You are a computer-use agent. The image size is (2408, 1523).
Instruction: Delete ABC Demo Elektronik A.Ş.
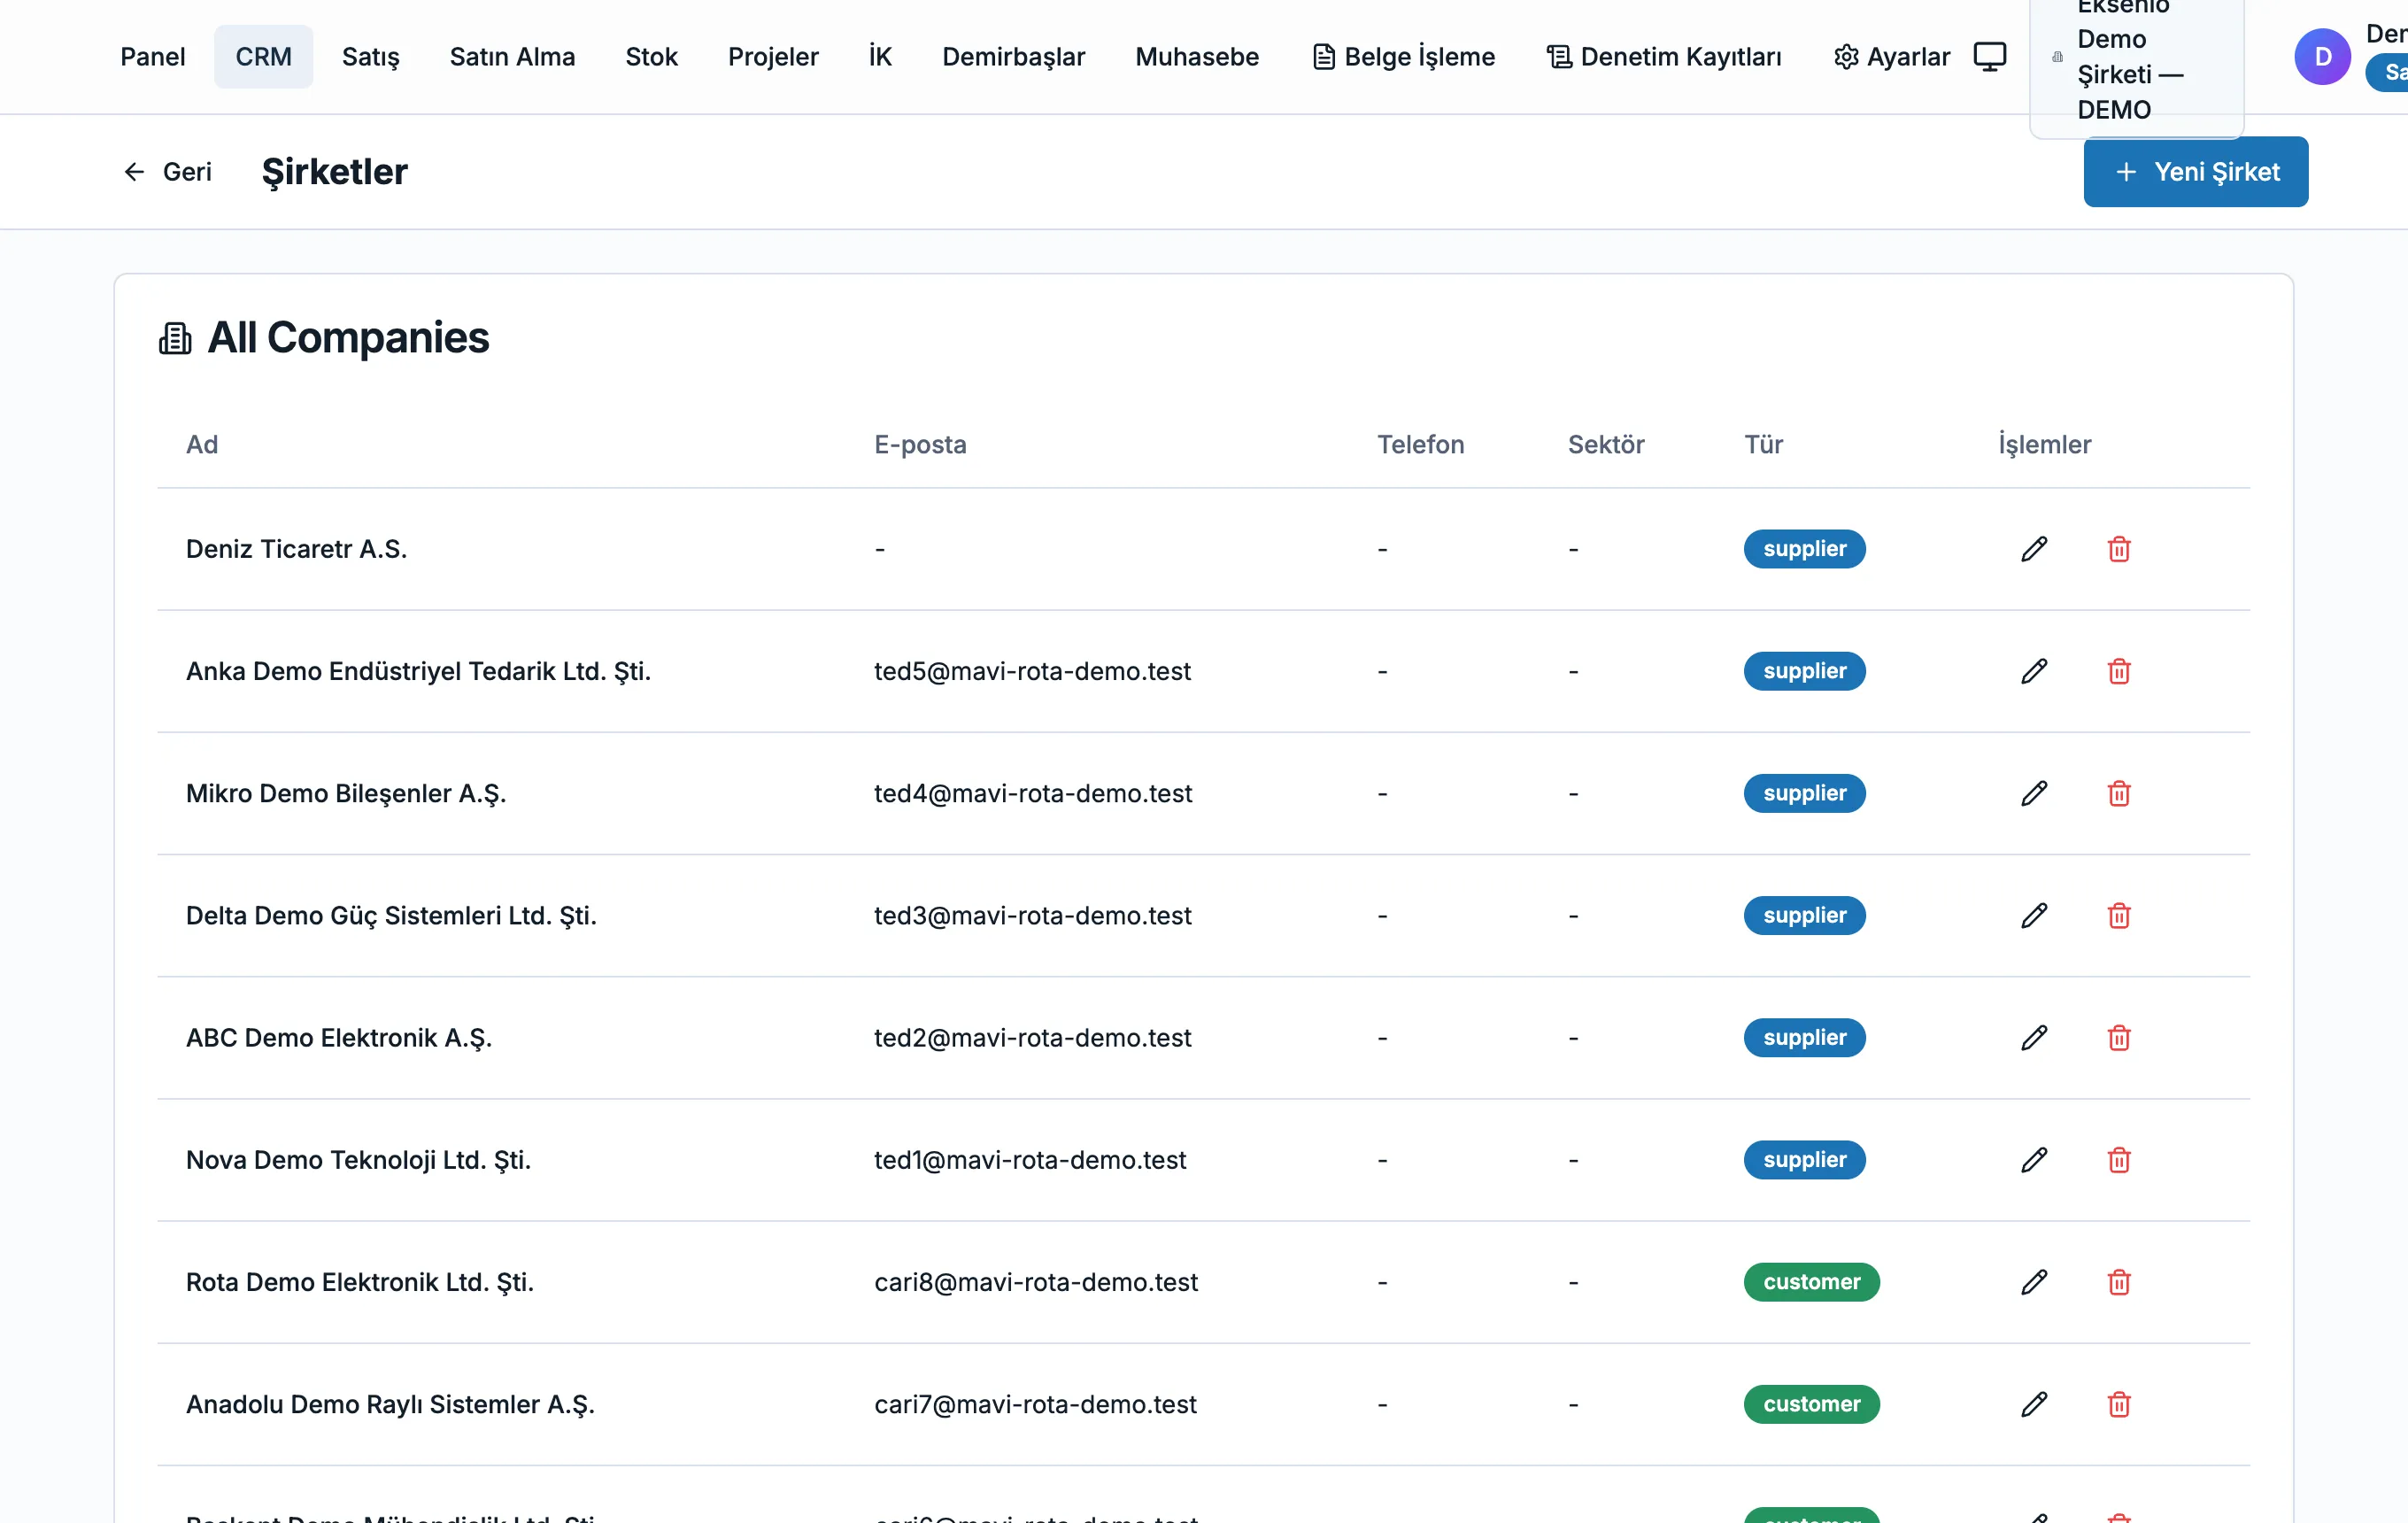pos(2118,1038)
